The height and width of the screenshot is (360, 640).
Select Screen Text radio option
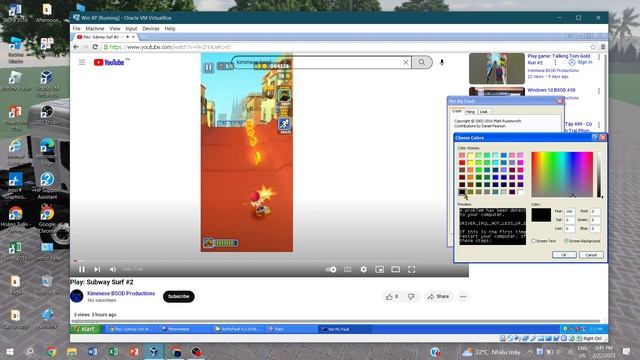544,241
